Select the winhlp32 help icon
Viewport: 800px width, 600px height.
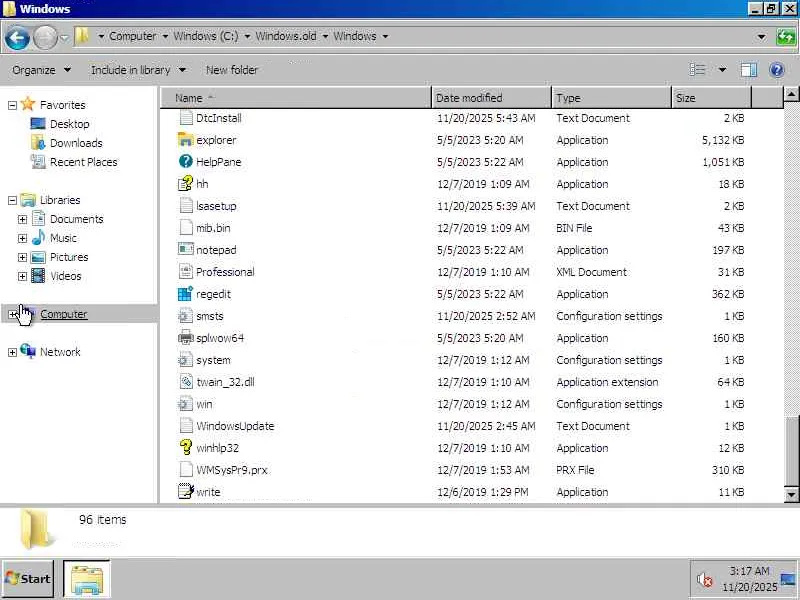point(185,448)
